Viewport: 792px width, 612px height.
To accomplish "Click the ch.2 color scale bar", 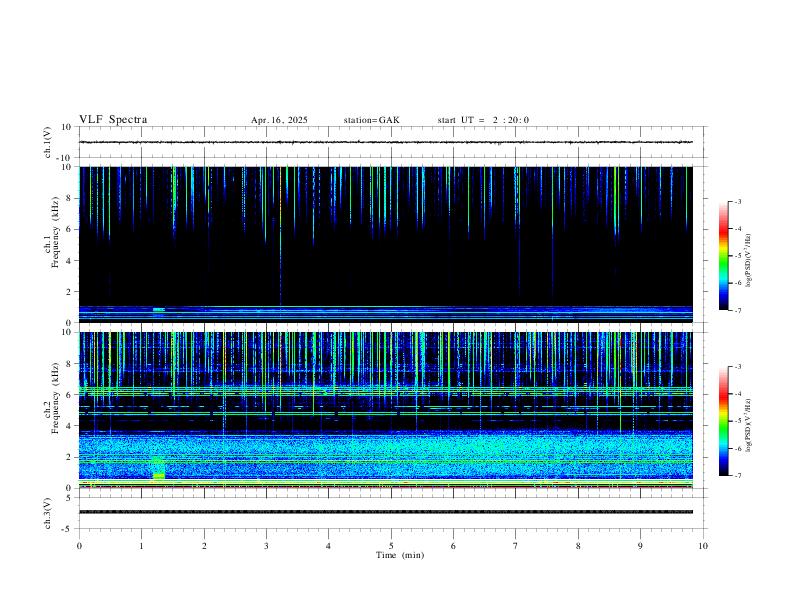I will (x=723, y=421).
